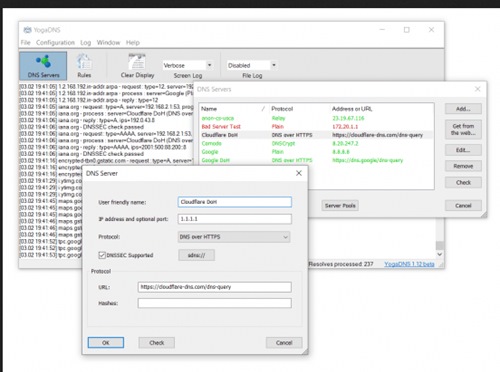Minimize the YogaDNS window
The width and height of the screenshot is (500, 372).
click(x=382, y=30)
